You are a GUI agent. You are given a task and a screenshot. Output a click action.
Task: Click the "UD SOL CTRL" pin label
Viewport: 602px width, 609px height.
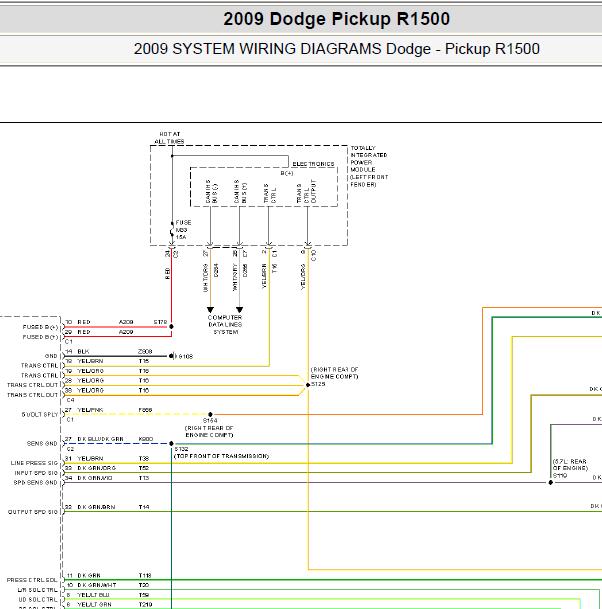pyautogui.click(x=37, y=600)
